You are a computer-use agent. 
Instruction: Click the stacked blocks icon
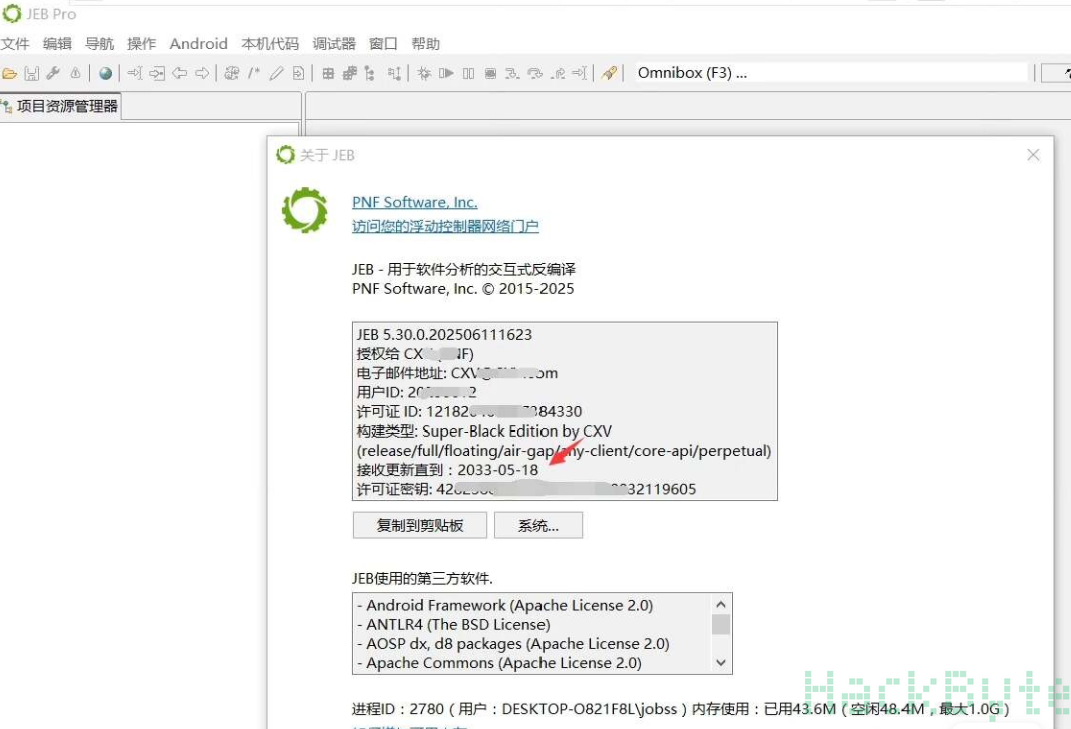tap(350, 73)
